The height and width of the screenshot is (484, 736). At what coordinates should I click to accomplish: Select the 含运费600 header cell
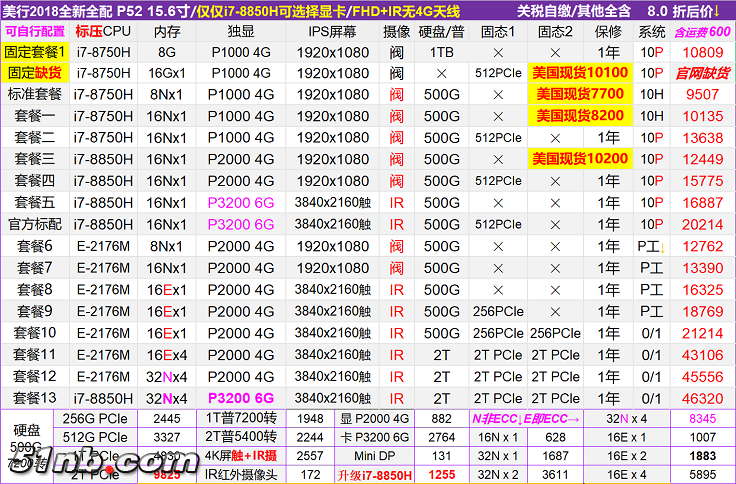click(x=702, y=31)
